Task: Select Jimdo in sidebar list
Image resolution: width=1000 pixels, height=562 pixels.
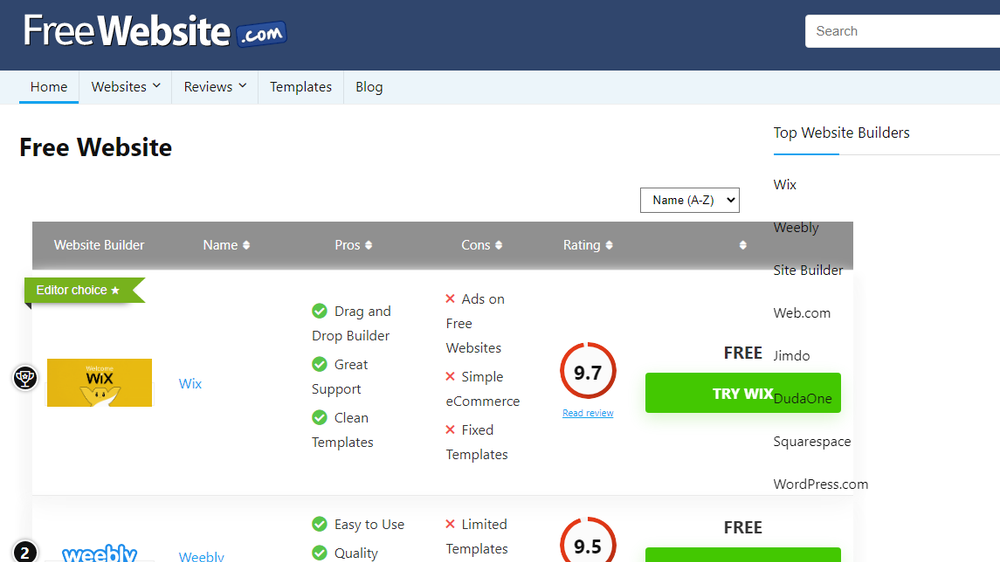Action: (791, 355)
